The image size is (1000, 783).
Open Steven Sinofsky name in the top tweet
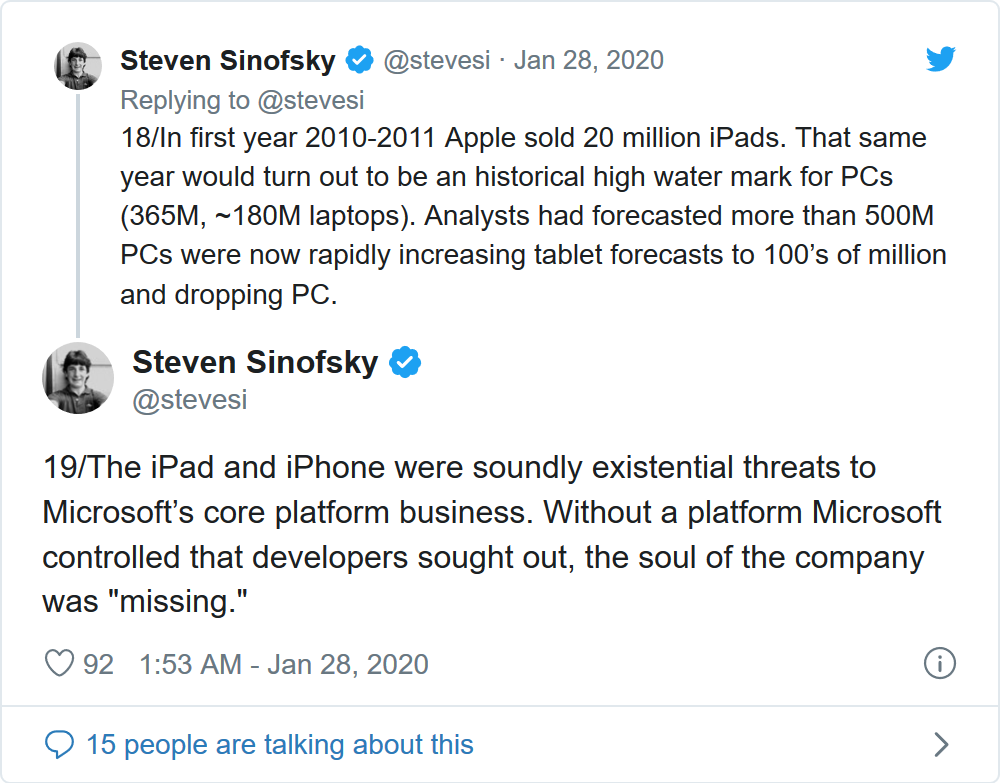228,60
